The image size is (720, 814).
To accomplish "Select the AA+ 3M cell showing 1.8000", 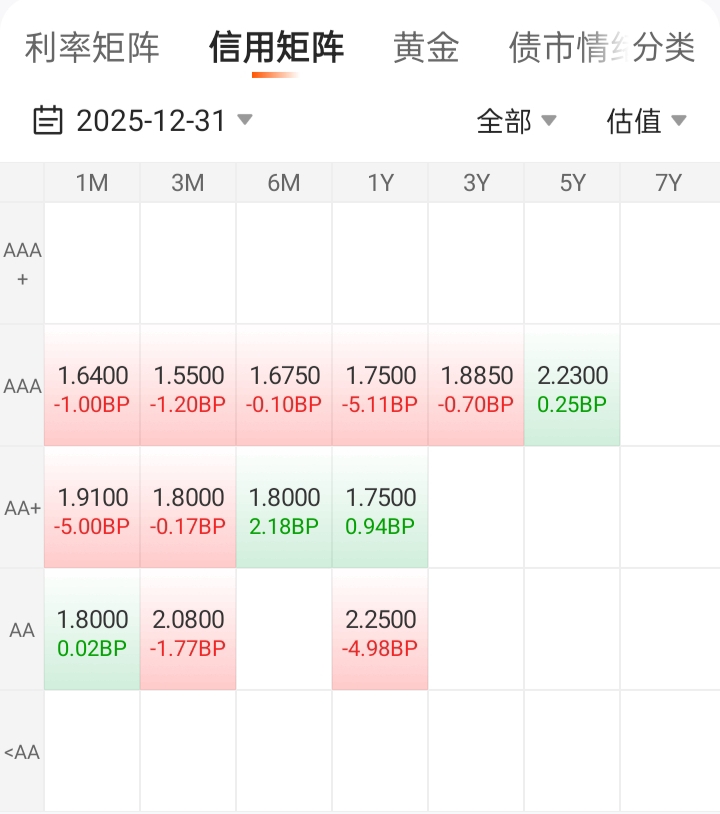I will point(188,509).
